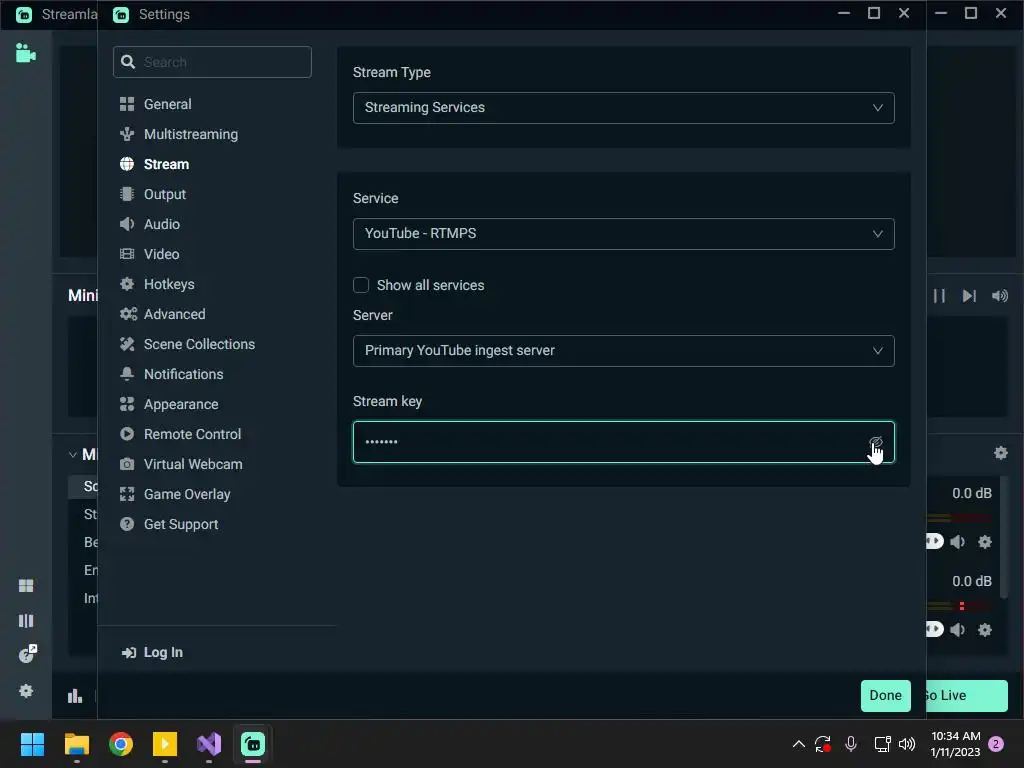1024x768 pixels.
Task: Collapse the scenes panel chevron
Action: coord(72,455)
